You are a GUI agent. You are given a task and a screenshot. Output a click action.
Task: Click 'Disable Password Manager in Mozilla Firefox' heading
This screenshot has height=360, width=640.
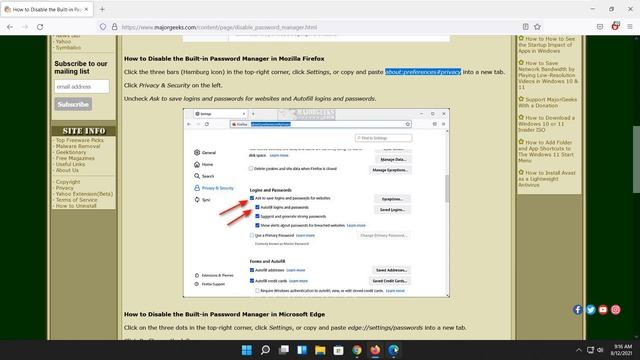point(224,59)
